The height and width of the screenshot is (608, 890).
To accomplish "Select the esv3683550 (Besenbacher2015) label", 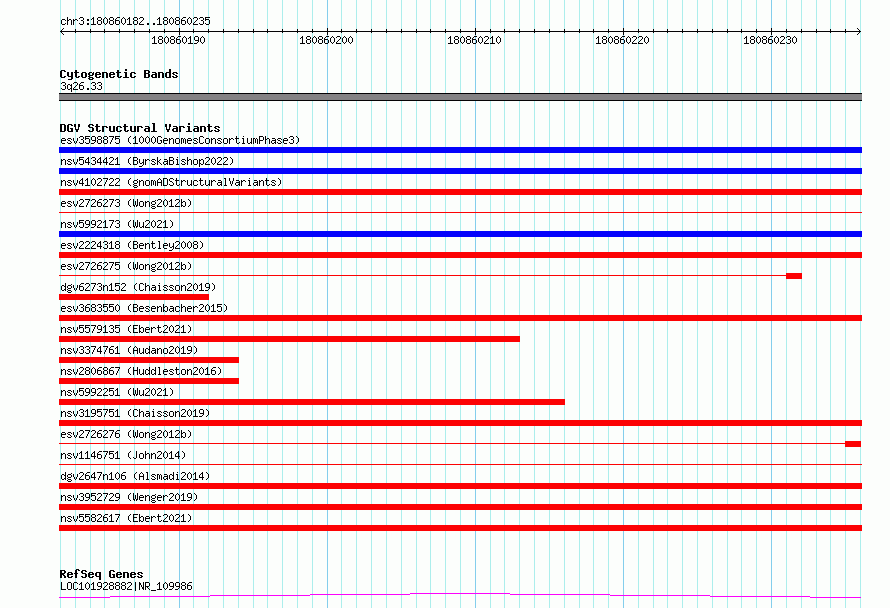I will coord(144,308).
